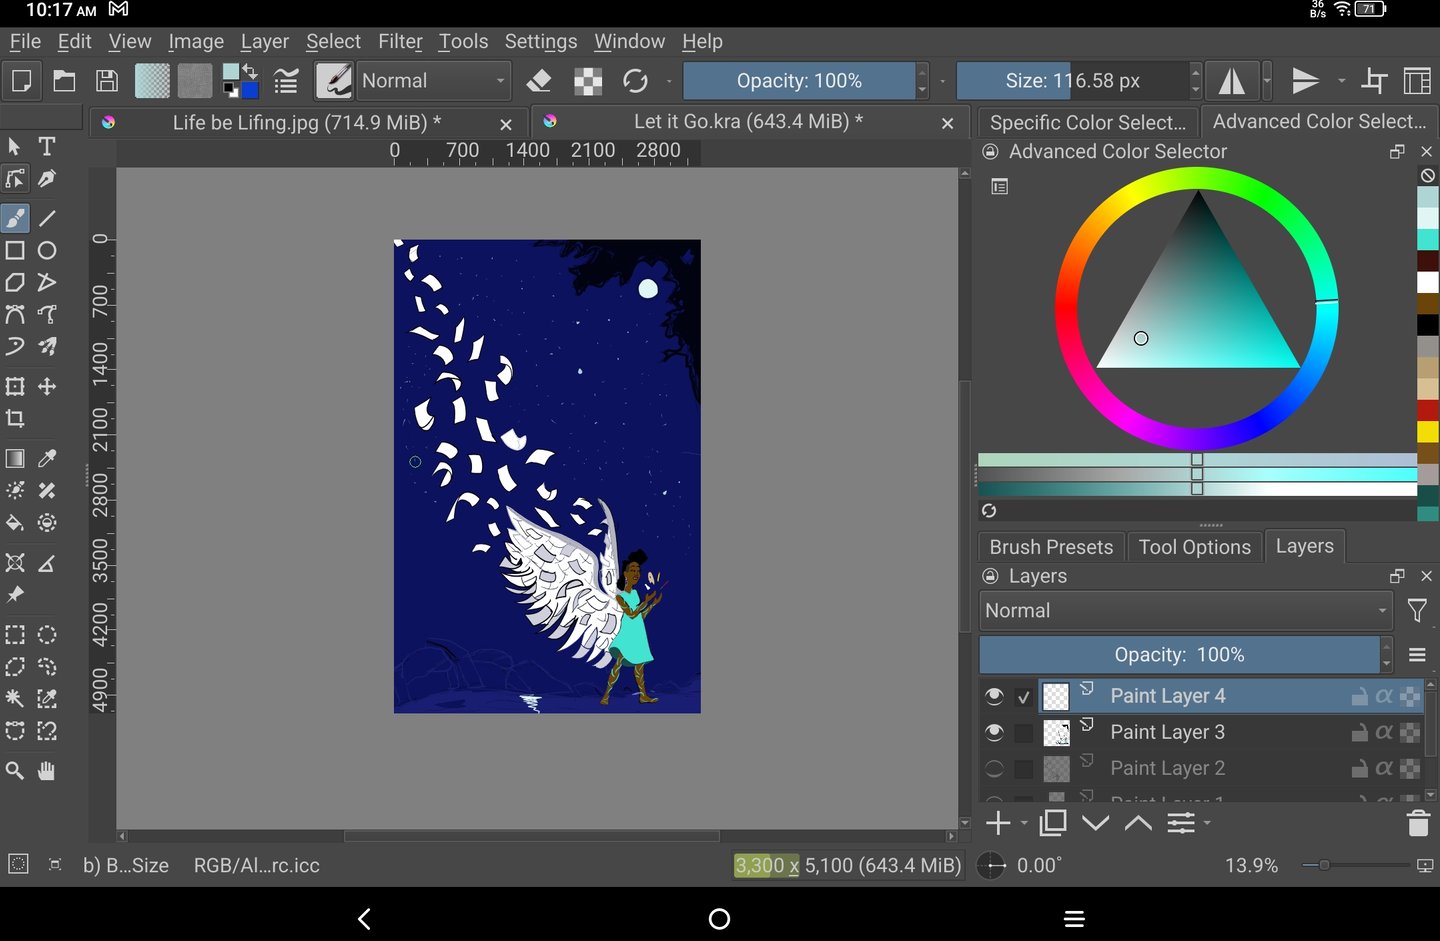Viewport: 1440px width, 941px height.
Task: Select the Zoom magnifier tool
Action: 15,771
